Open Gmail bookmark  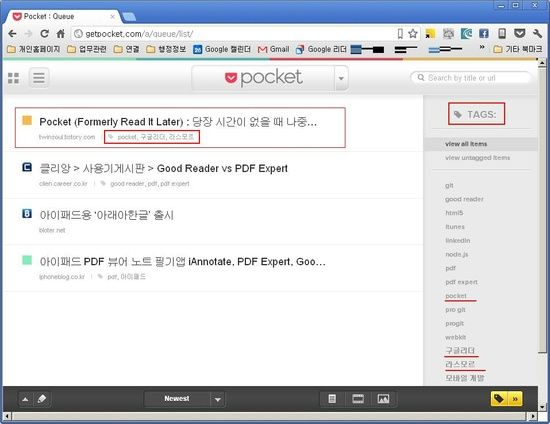[273, 49]
